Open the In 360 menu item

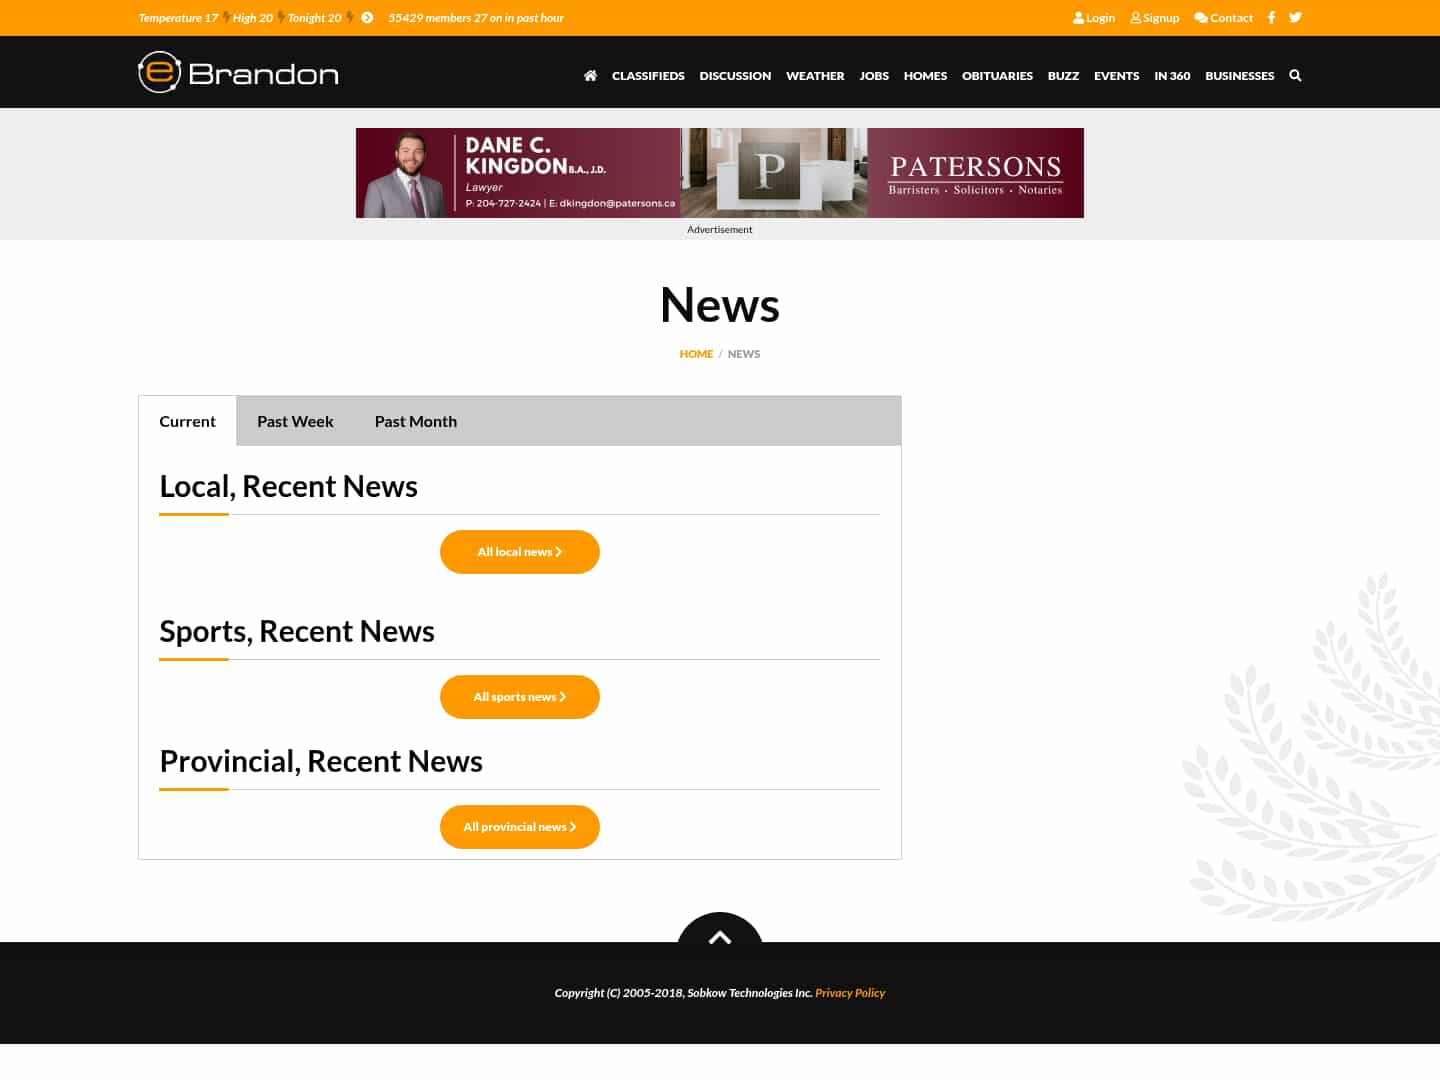tap(1172, 75)
